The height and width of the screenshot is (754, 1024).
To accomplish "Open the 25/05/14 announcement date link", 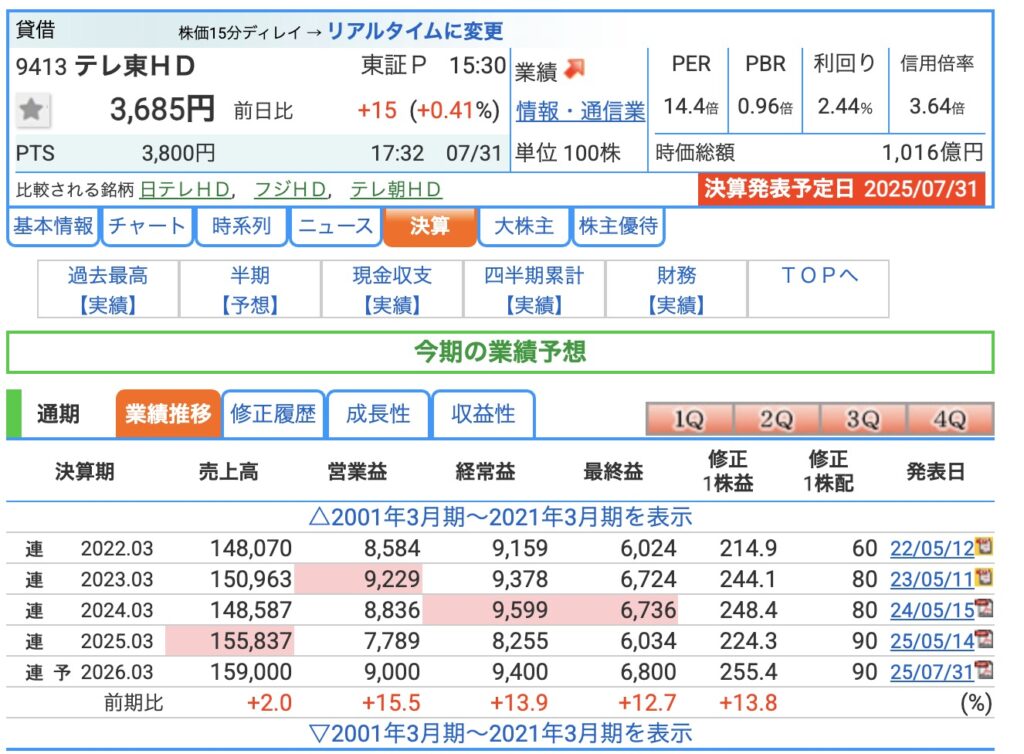I will [x=932, y=641].
